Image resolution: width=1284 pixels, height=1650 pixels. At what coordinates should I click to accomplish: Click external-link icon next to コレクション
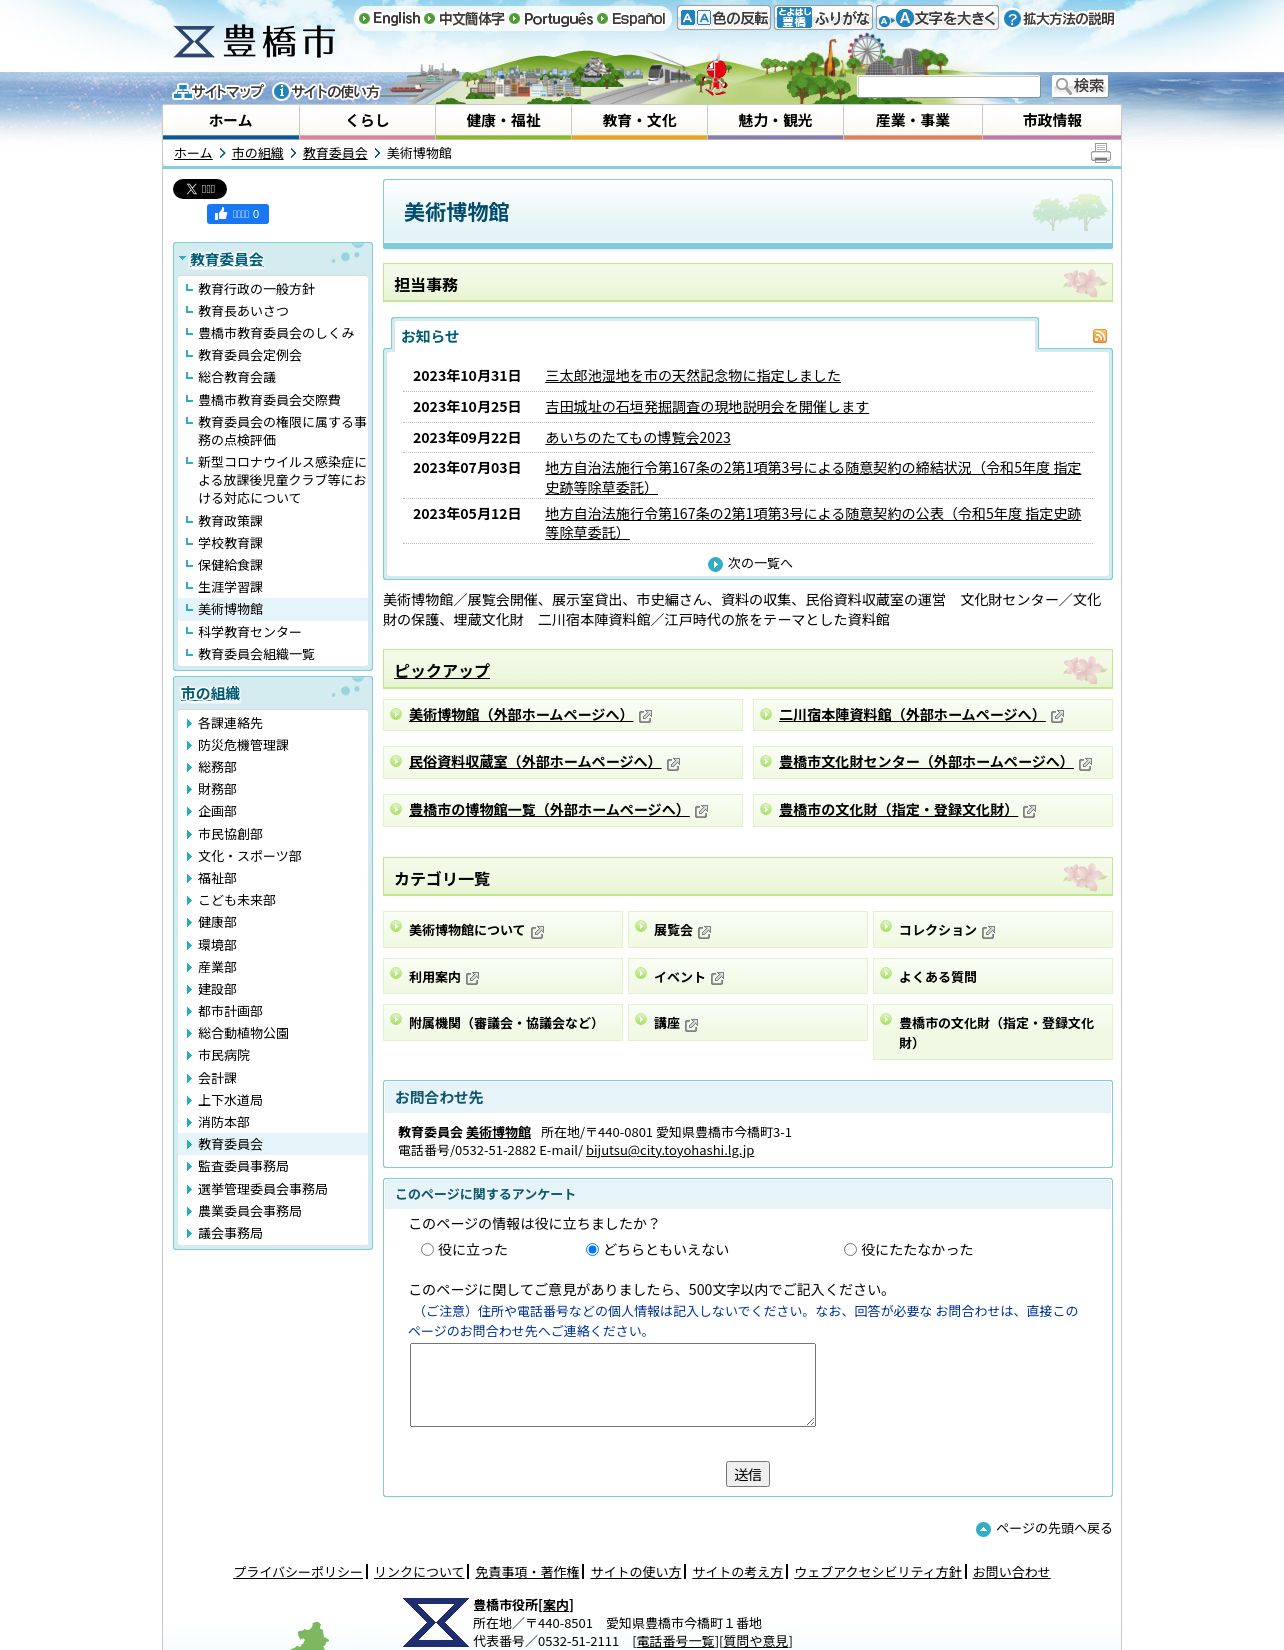[988, 931]
